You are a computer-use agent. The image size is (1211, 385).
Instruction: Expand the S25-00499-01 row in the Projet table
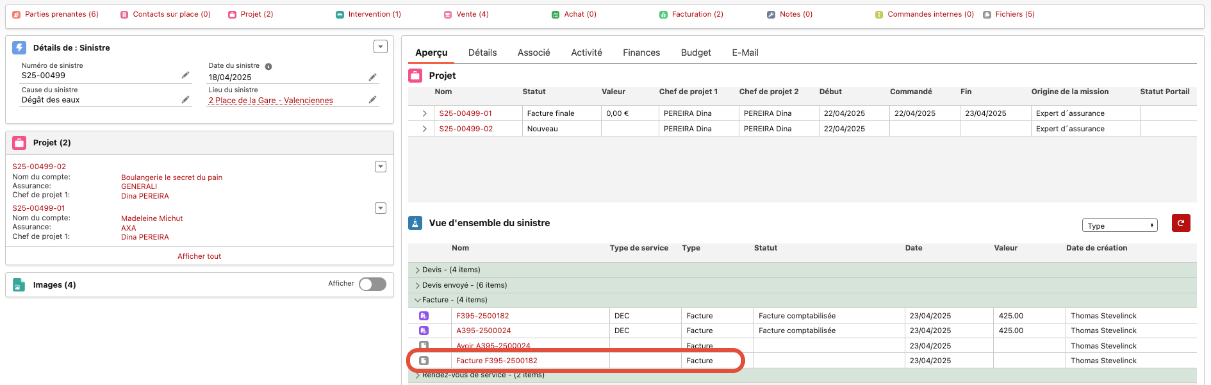pos(424,114)
